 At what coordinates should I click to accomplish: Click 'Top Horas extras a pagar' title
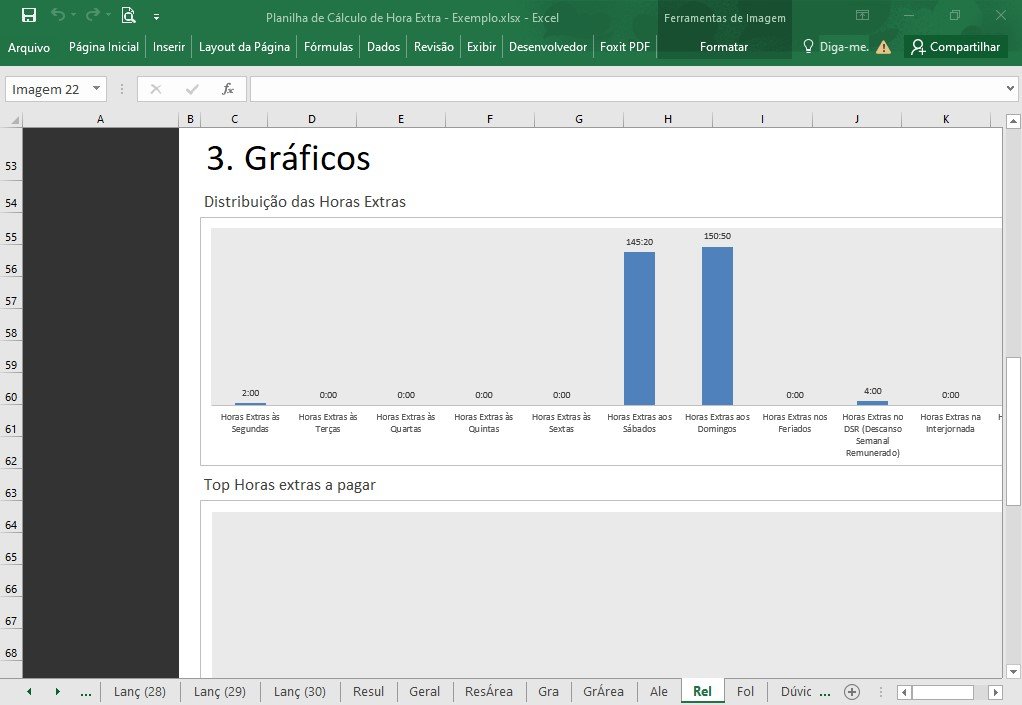(x=289, y=485)
